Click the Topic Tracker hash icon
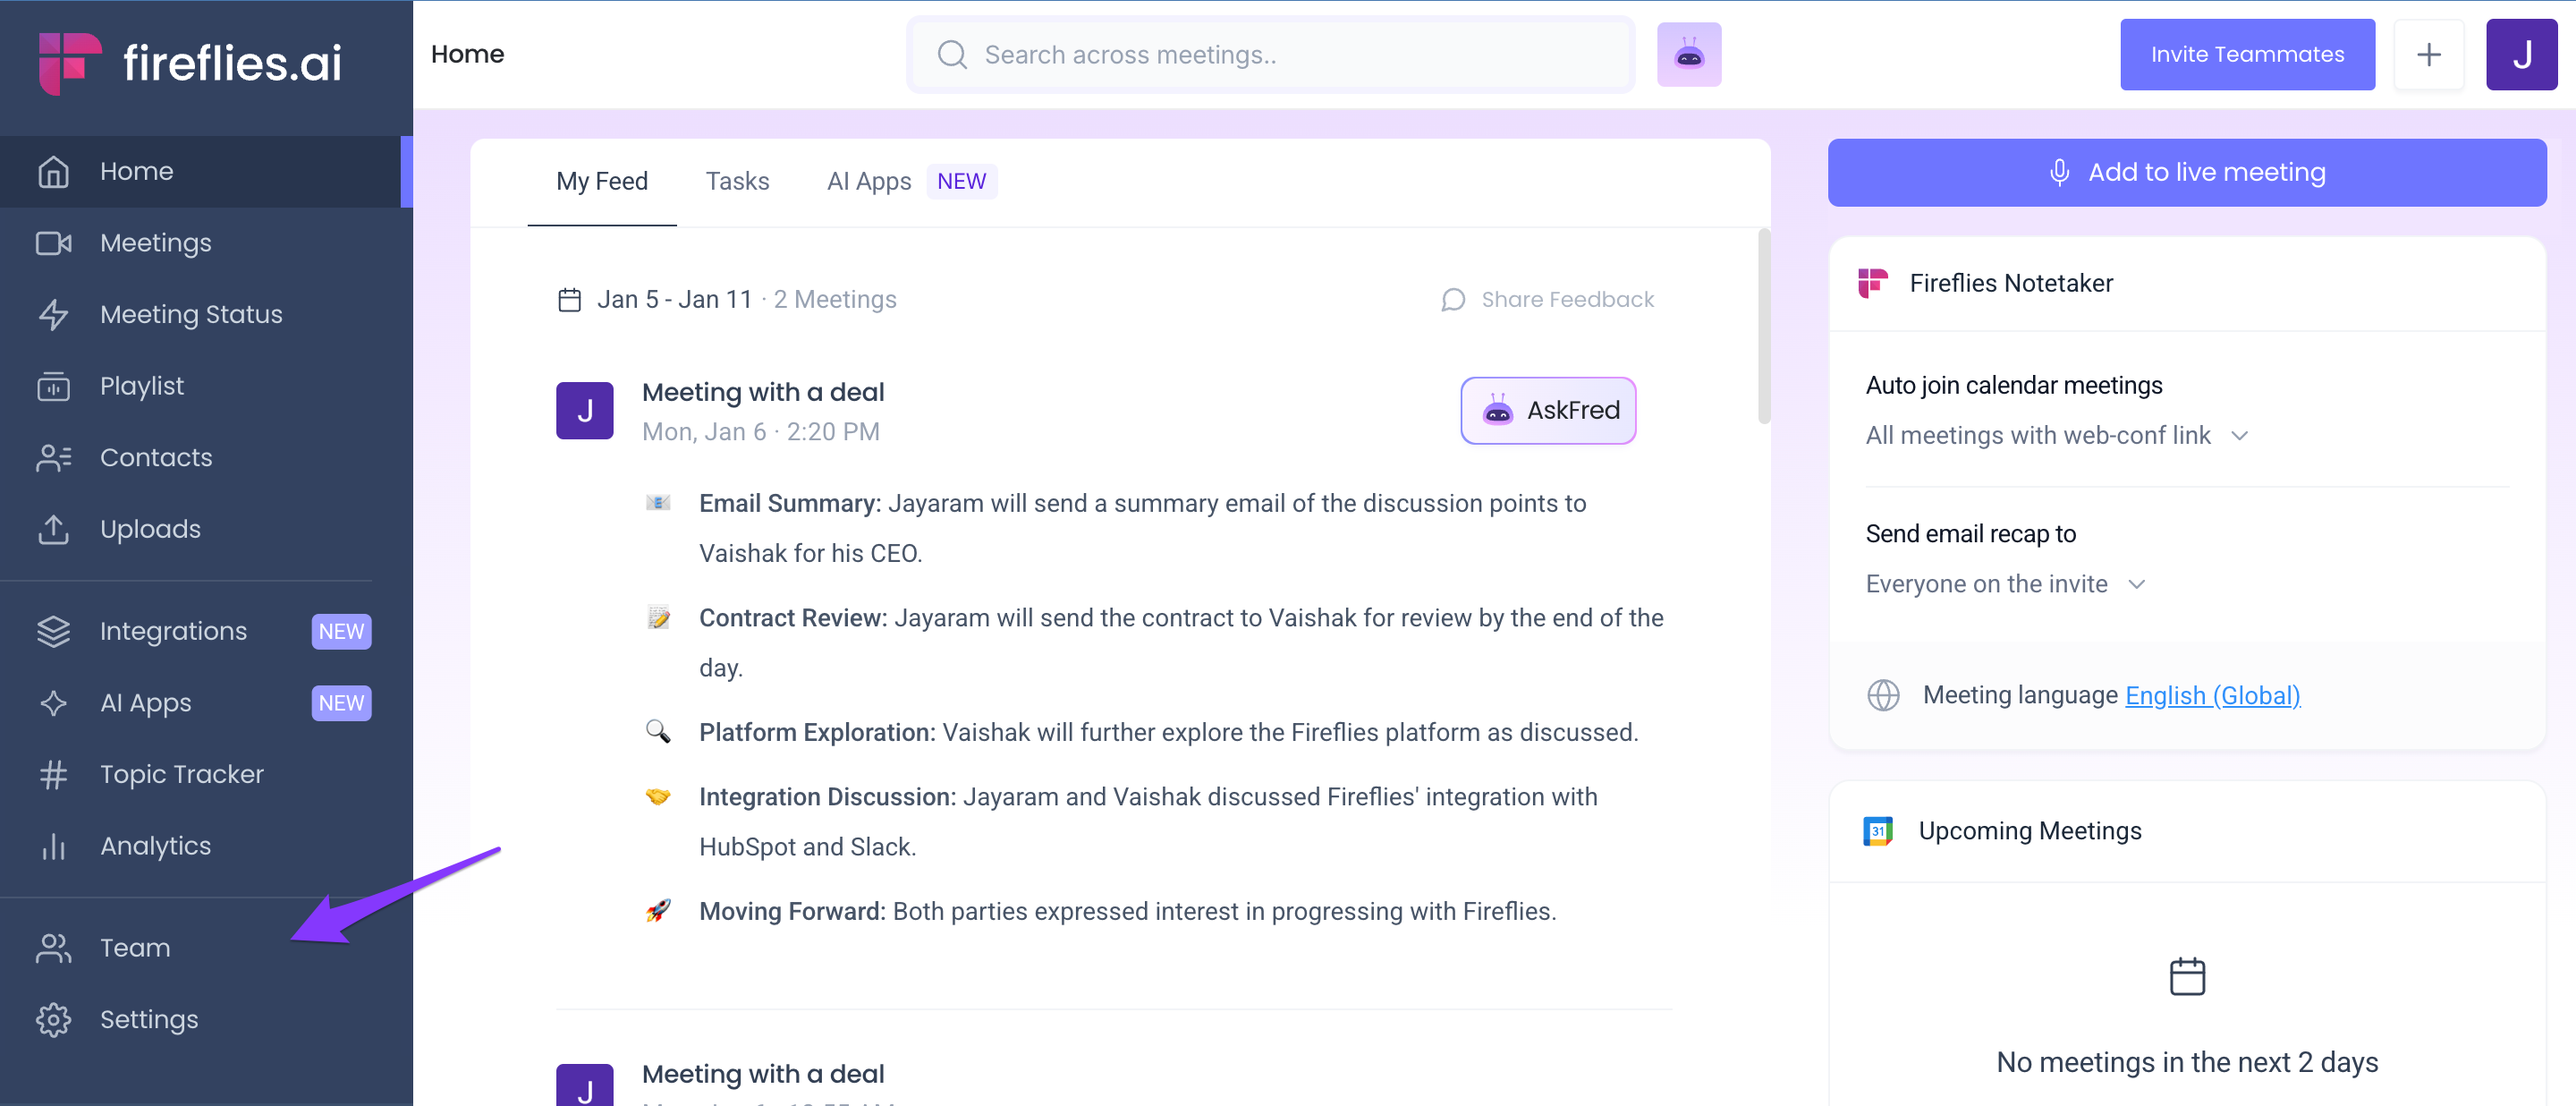The width and height of the screenshot is (2576, 1106). pos(53,774)
